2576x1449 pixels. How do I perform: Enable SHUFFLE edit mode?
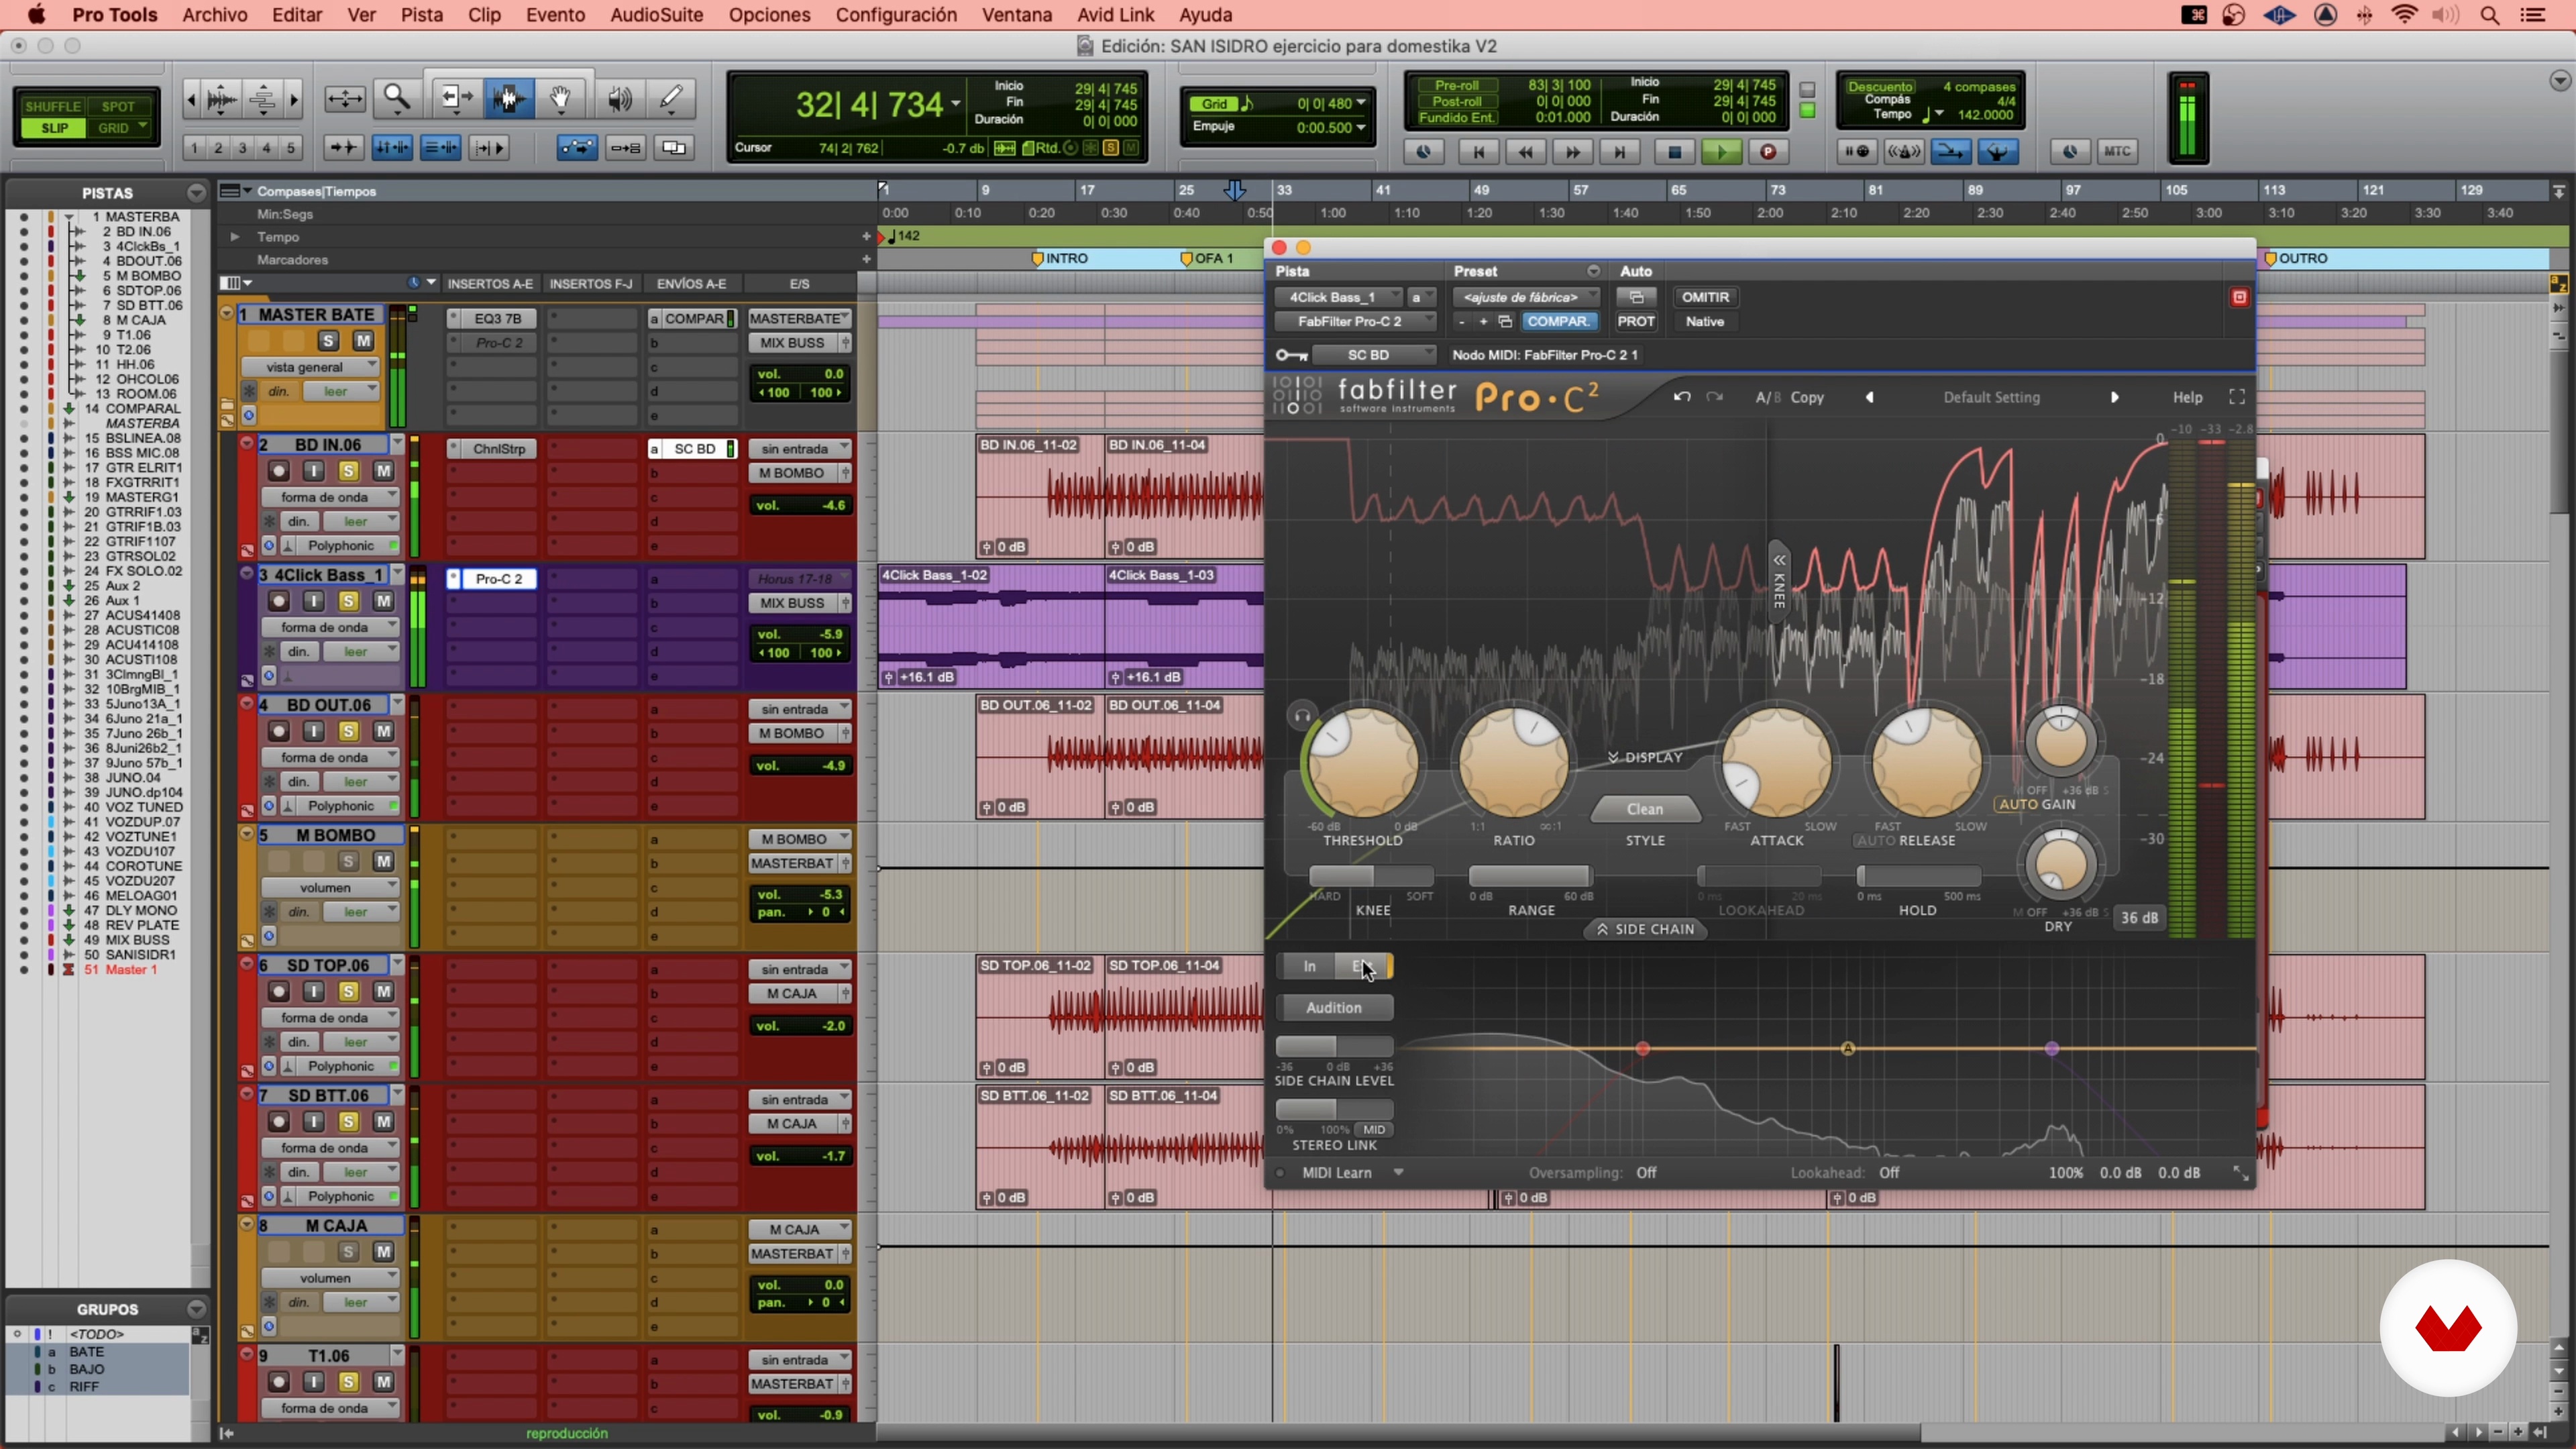pyautogui.click(x=53, y=106)
